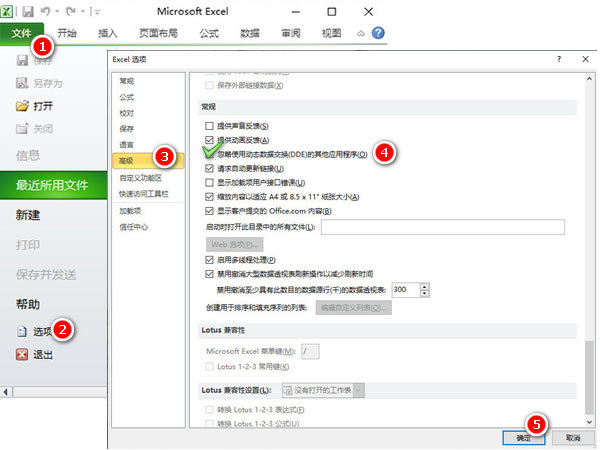
Task: Click the options dialog help question mark
Action: [559, 59]
